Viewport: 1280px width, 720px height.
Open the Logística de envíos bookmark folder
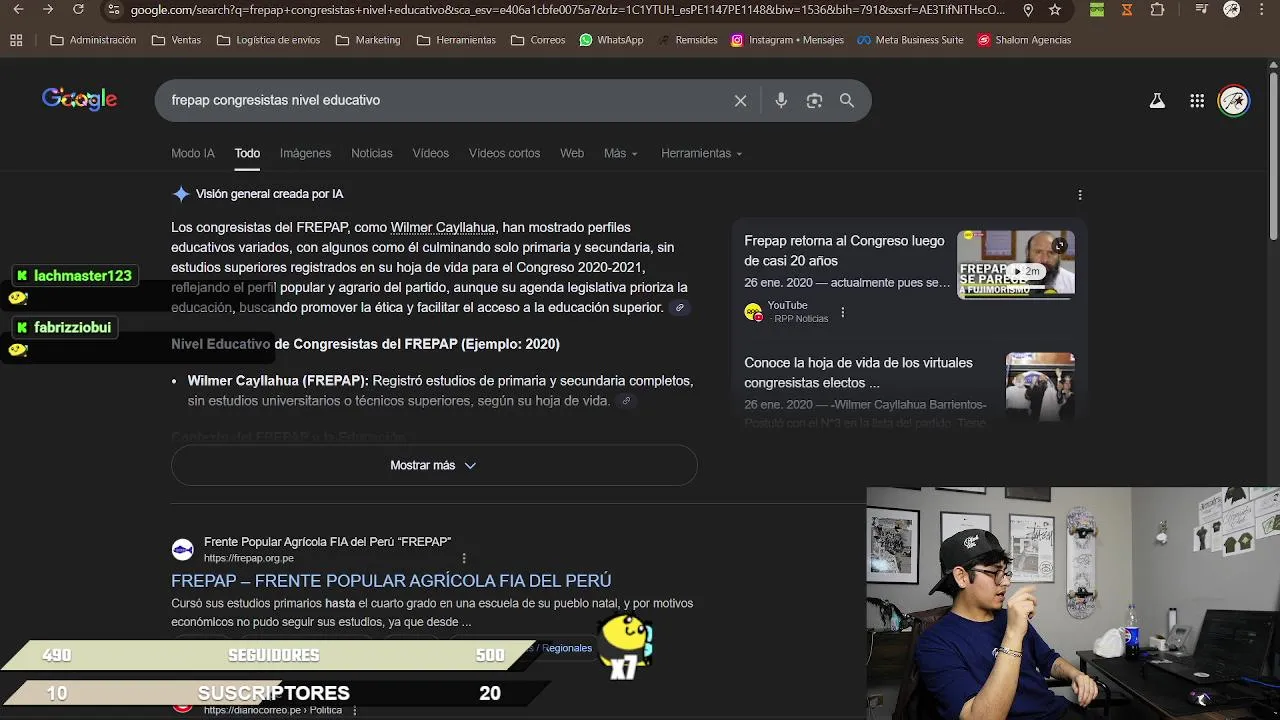coord(268,40)
